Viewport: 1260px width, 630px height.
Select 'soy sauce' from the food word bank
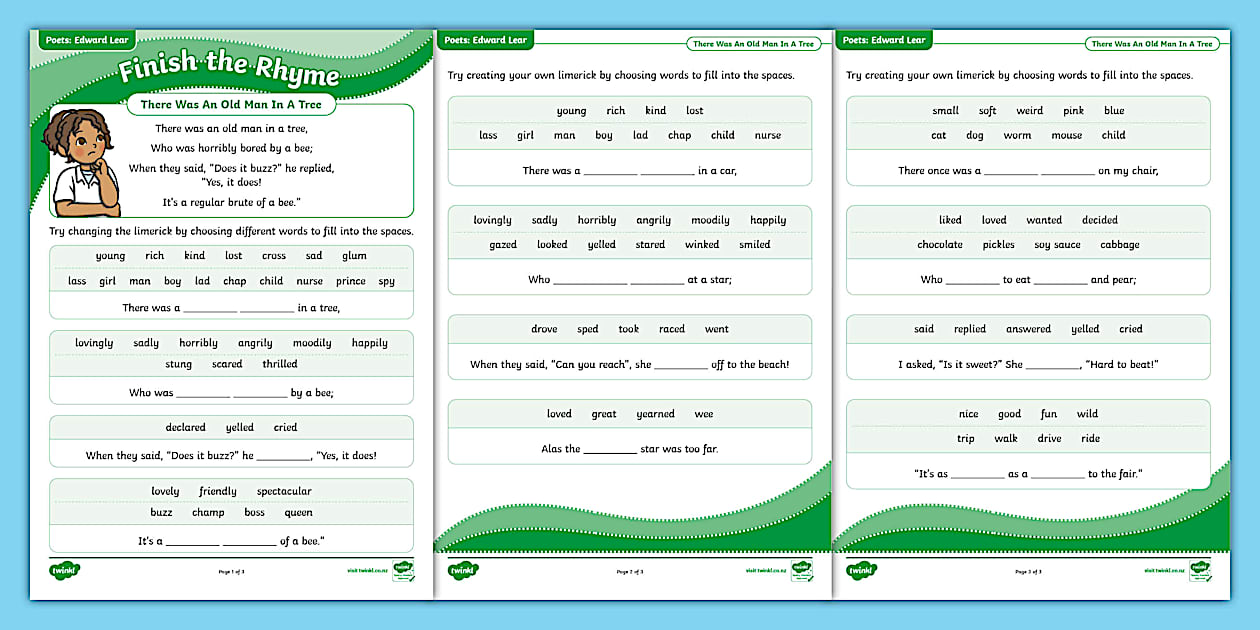pos(1058,244)
